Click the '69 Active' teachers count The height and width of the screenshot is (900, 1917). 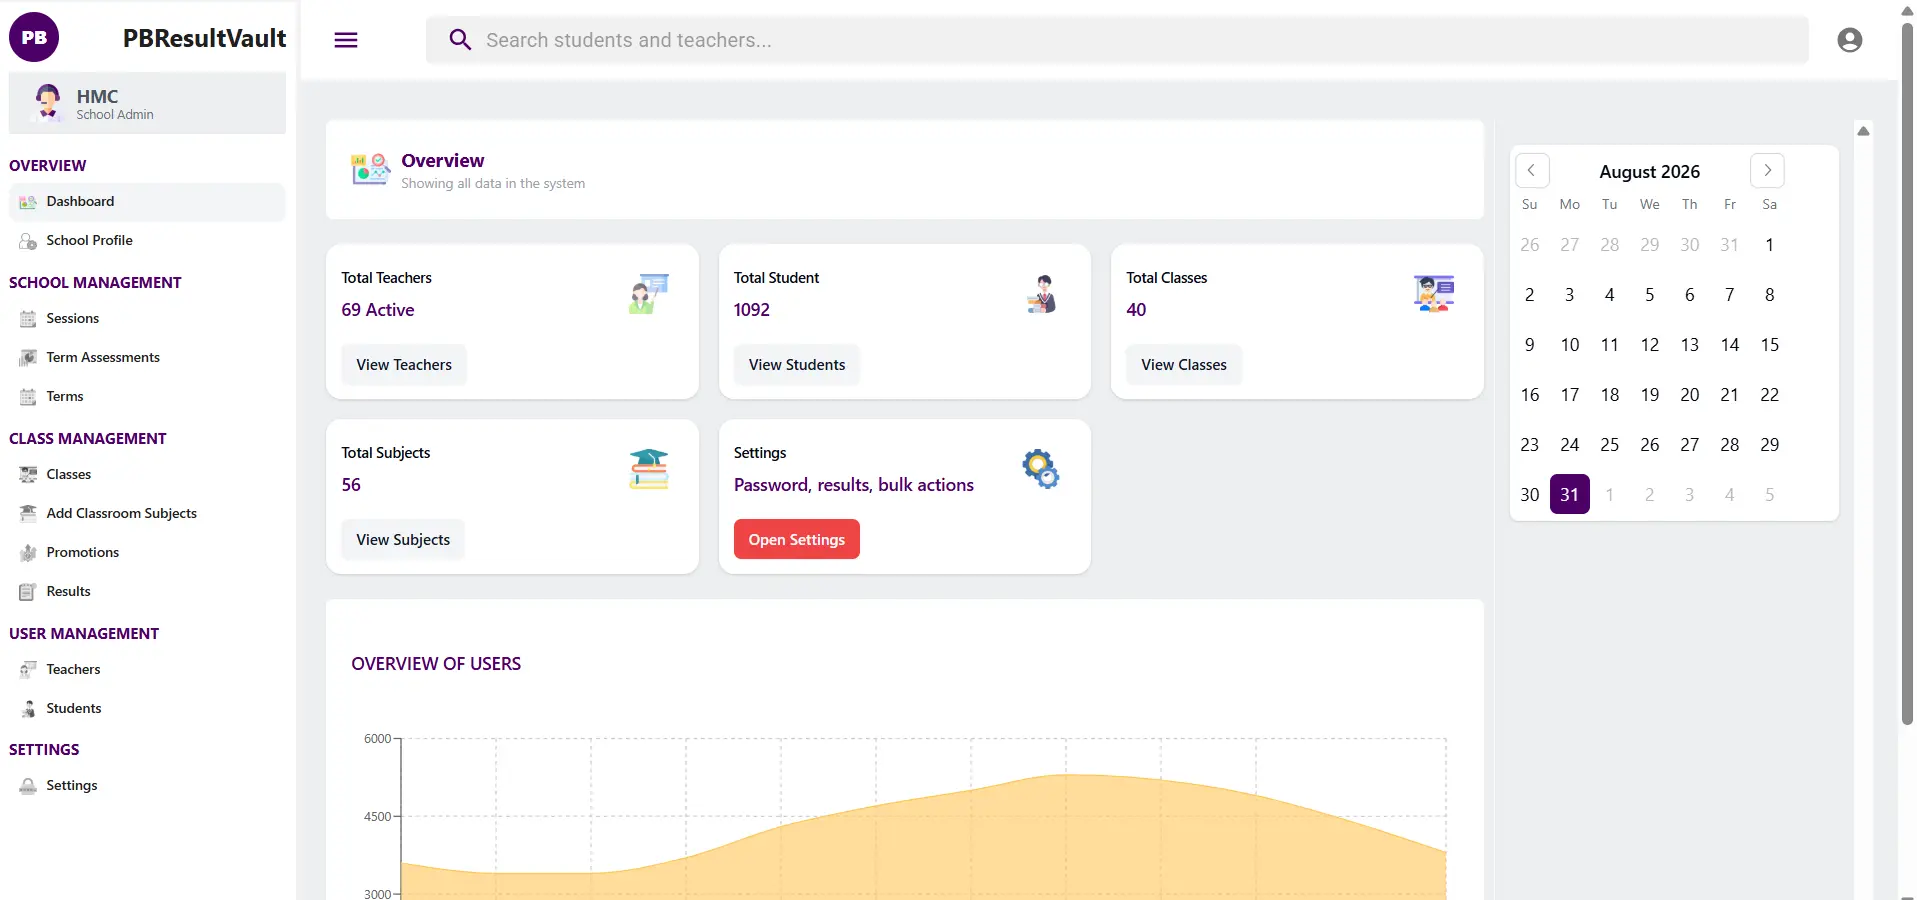(x=378, y=310)
